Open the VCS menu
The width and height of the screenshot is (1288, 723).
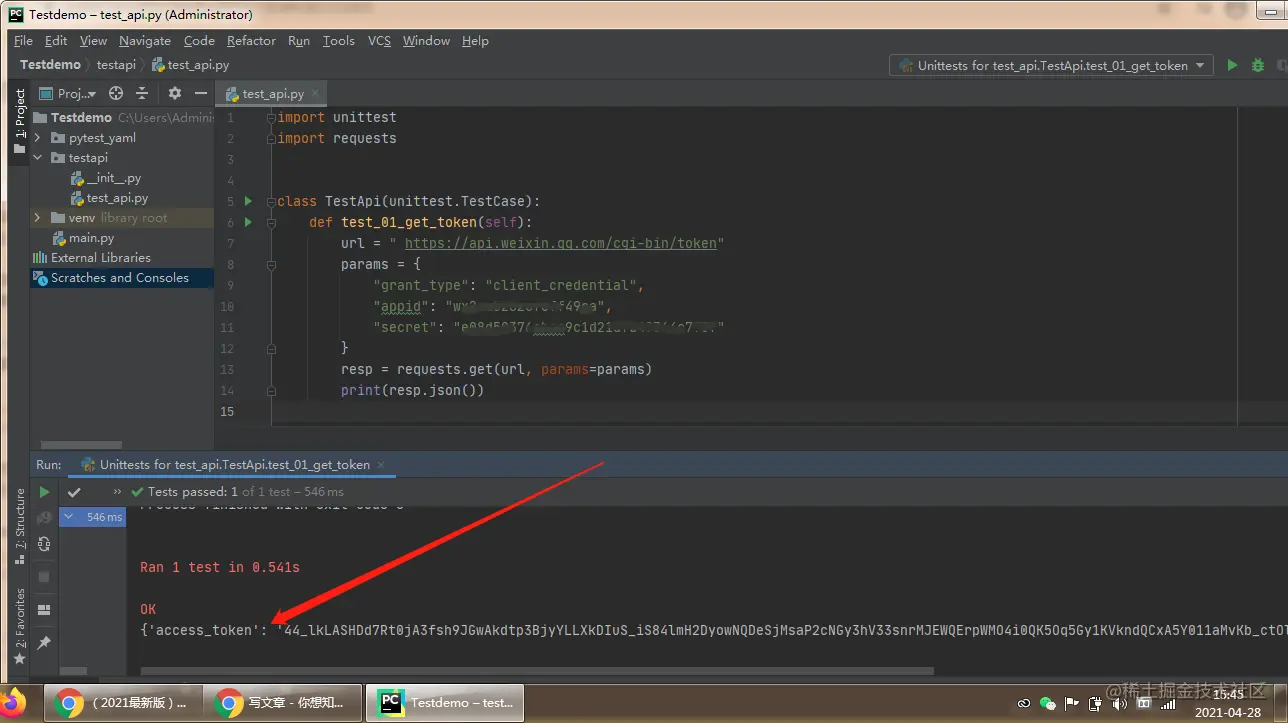point(379,41)
